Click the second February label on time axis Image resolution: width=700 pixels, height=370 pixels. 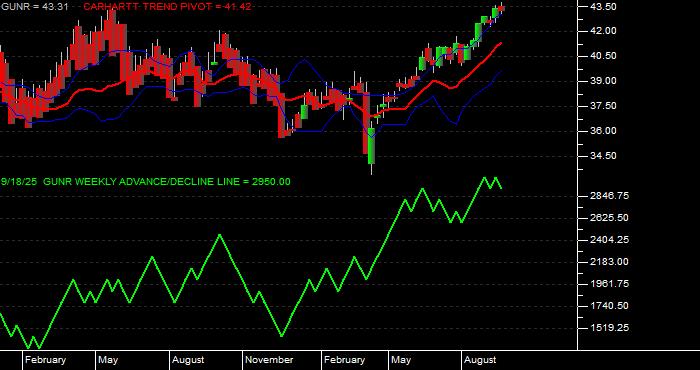(x=344, y=360)
